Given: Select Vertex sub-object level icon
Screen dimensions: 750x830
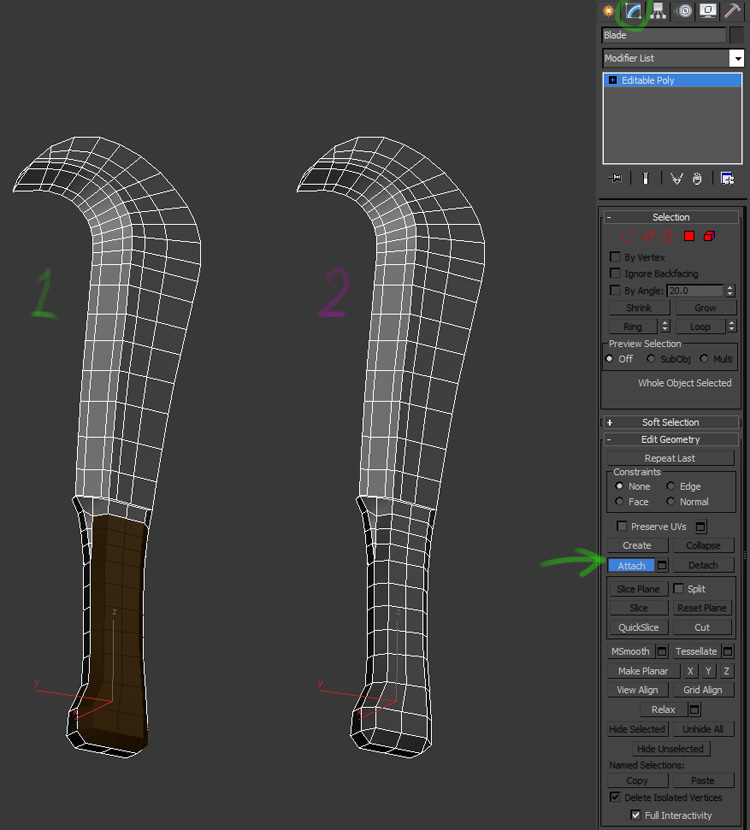Looking at the screenshot, I should click(628, 236).
